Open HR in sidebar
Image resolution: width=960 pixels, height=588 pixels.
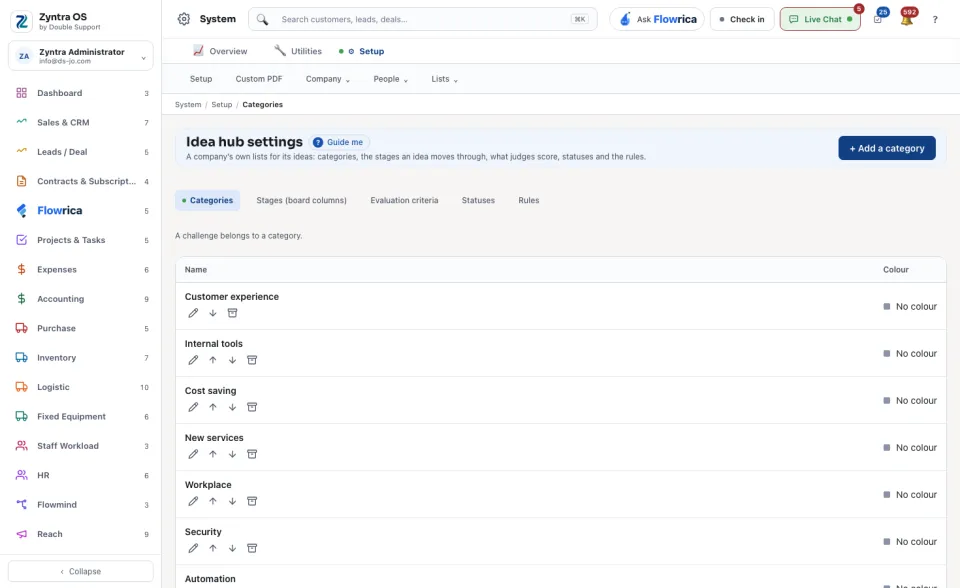point(81,475)
